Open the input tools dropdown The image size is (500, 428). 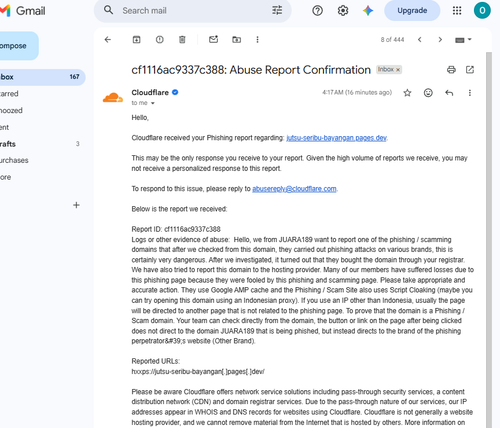pyautogui.click(x=463, y=40)
